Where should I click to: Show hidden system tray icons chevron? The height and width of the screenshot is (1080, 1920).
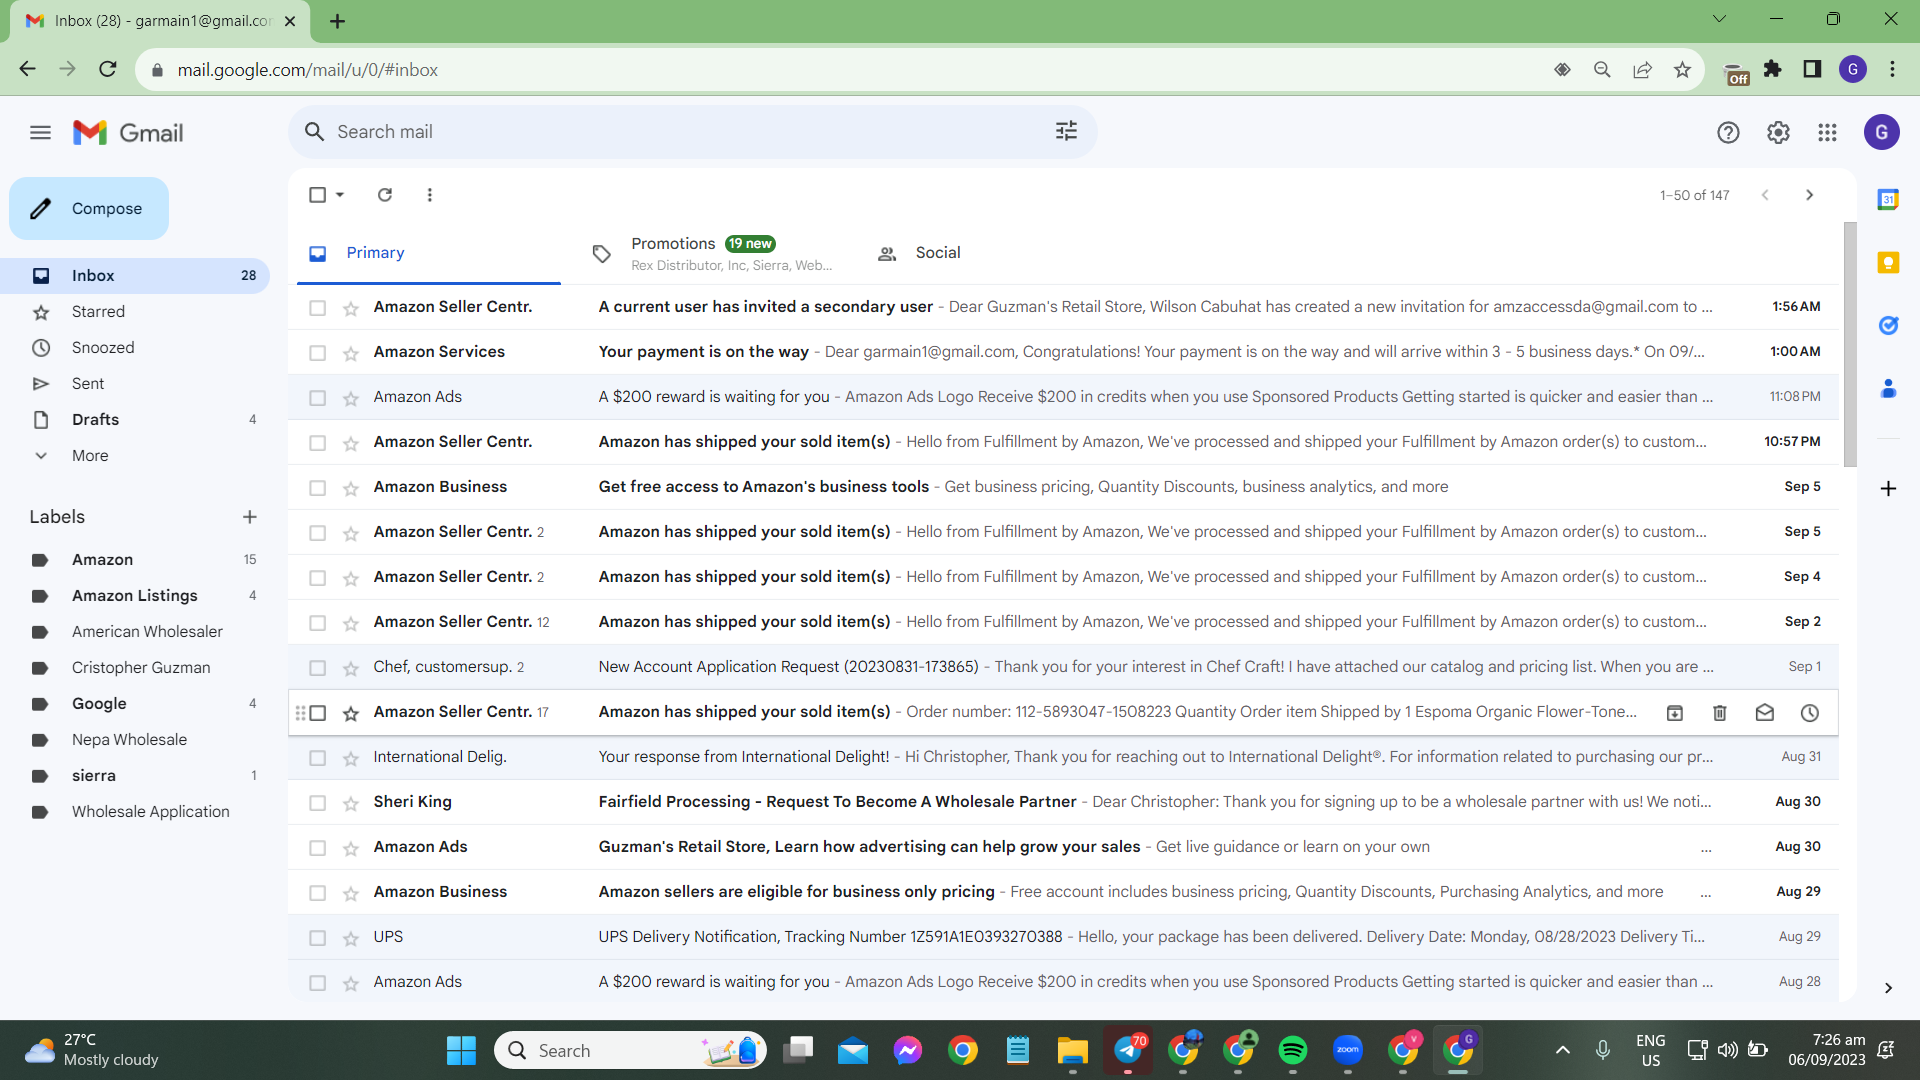1562,1050
